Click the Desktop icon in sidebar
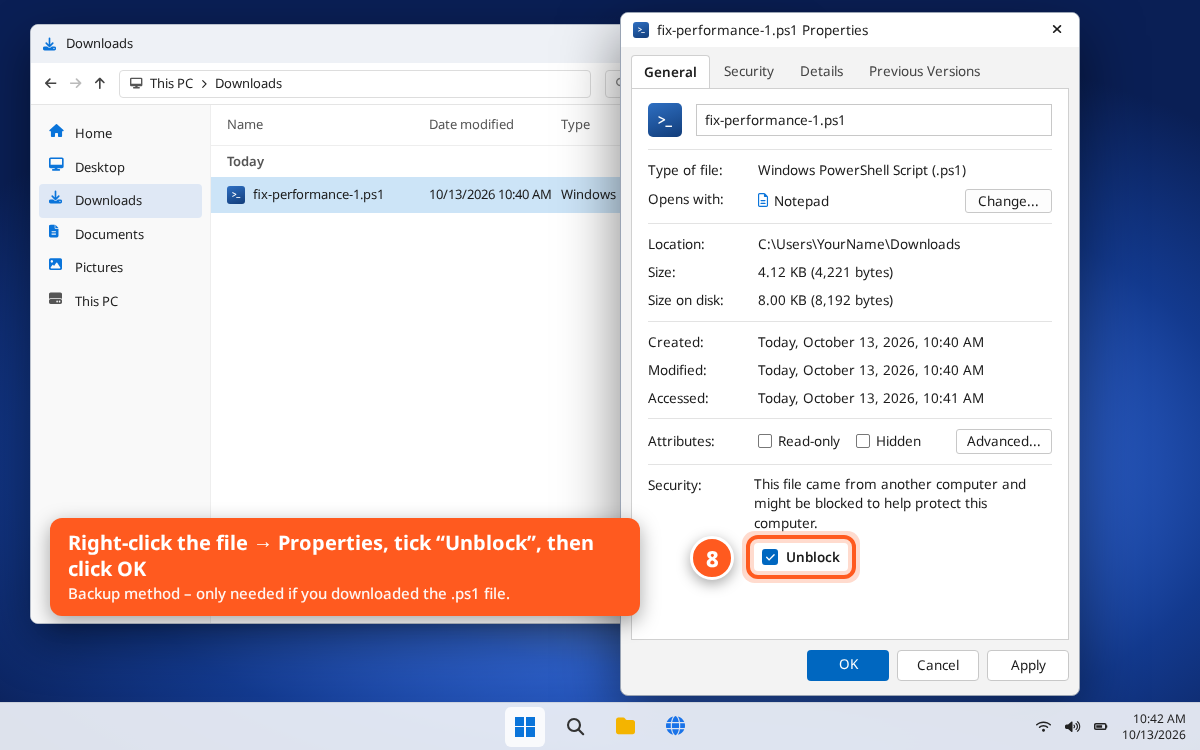 [x=56, y=165]
